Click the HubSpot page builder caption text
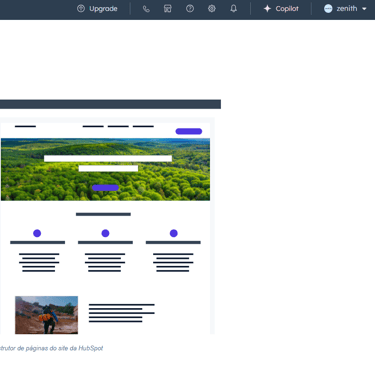 [x=52, y=348]
